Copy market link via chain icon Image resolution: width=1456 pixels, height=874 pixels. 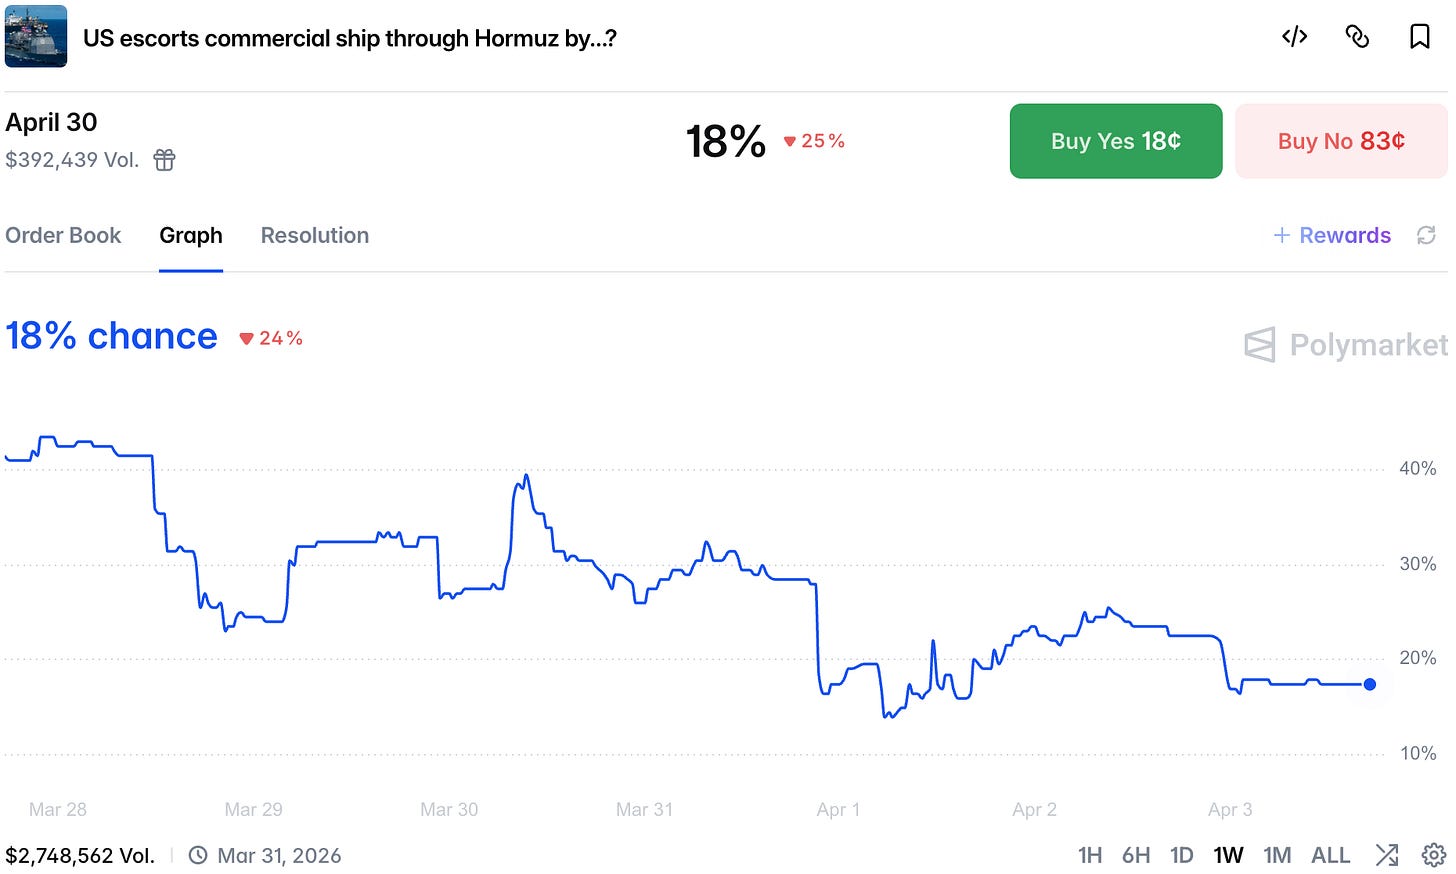1357,37
